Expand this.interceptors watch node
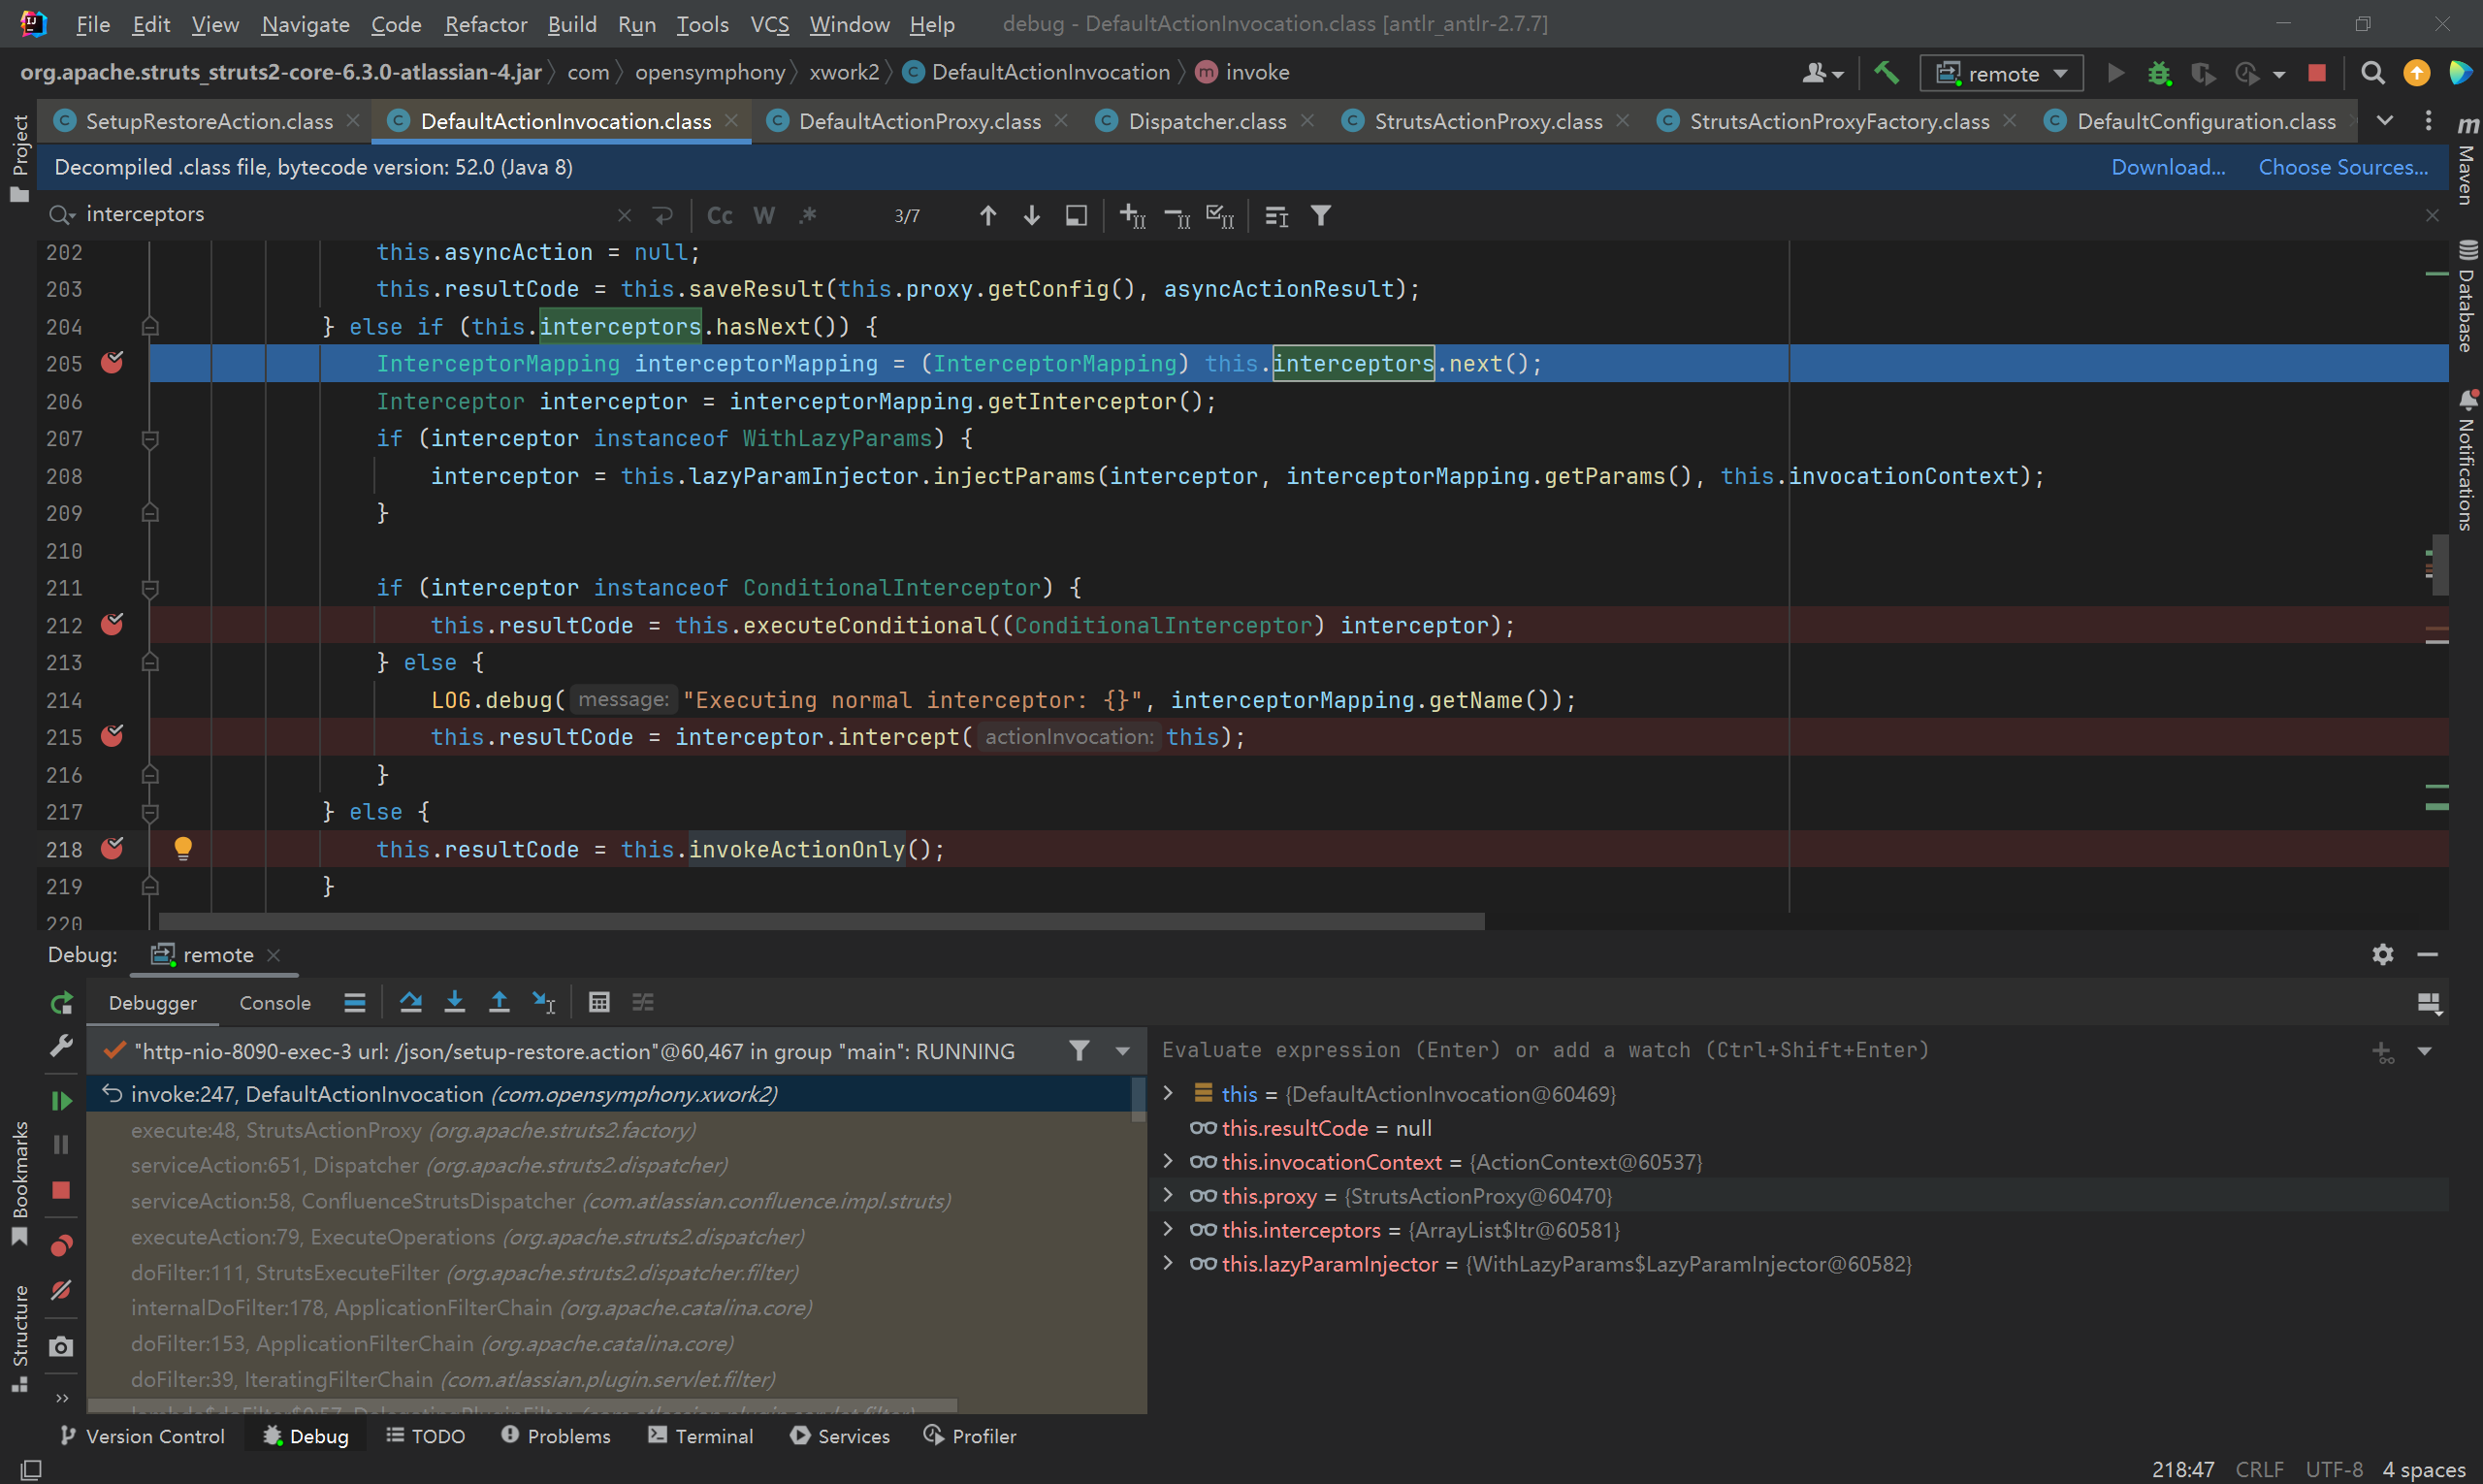The image size is (2483, 1484). click(1167, 1229)
